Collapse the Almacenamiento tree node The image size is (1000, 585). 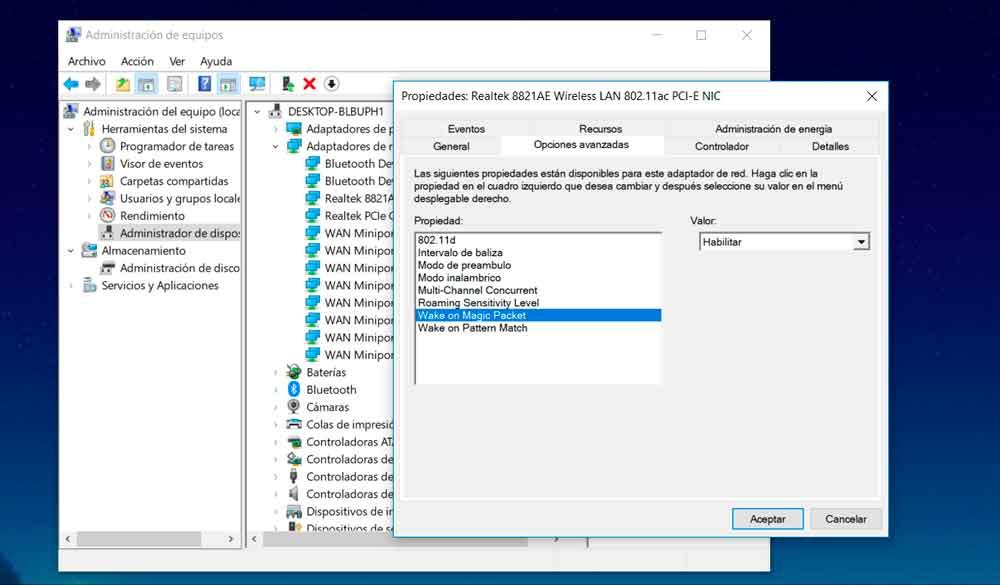click(70, 251)
